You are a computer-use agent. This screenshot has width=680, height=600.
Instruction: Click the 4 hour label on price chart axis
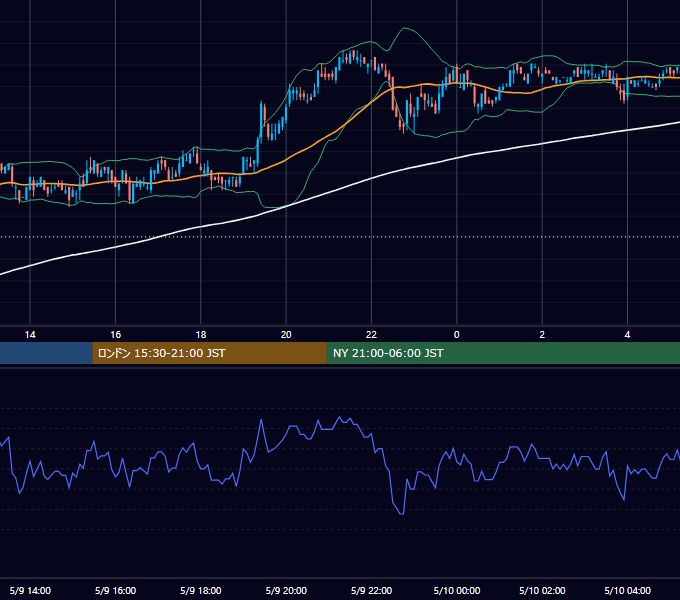[627, 335]
